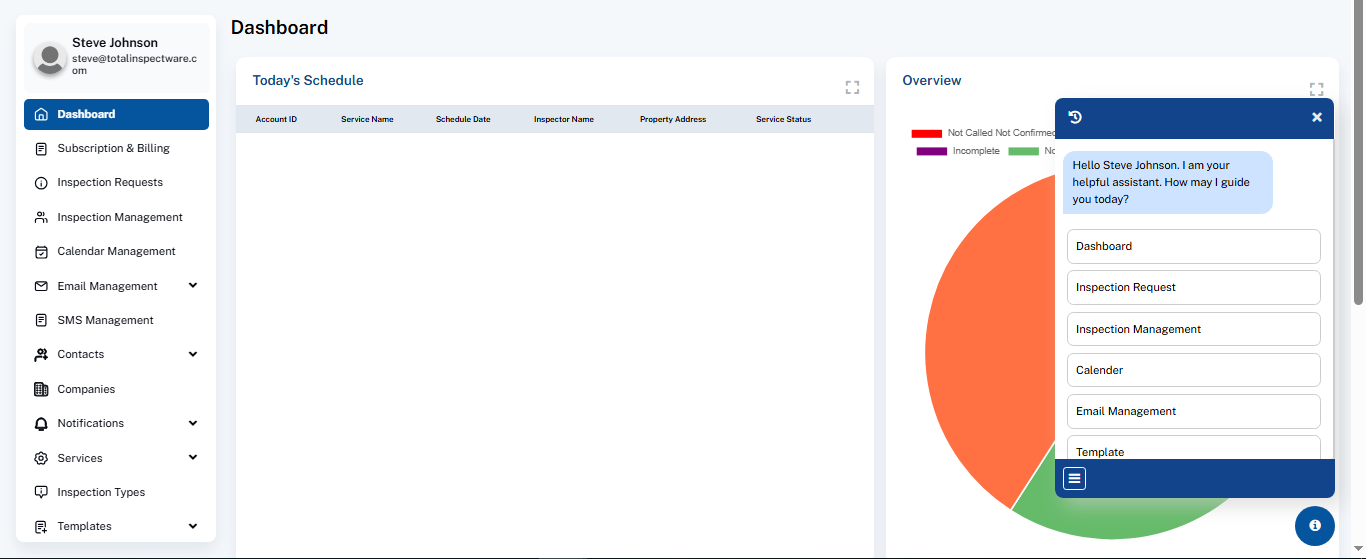Expand the Email Management submenu
1366x559 pixels.
coord(193,286)
